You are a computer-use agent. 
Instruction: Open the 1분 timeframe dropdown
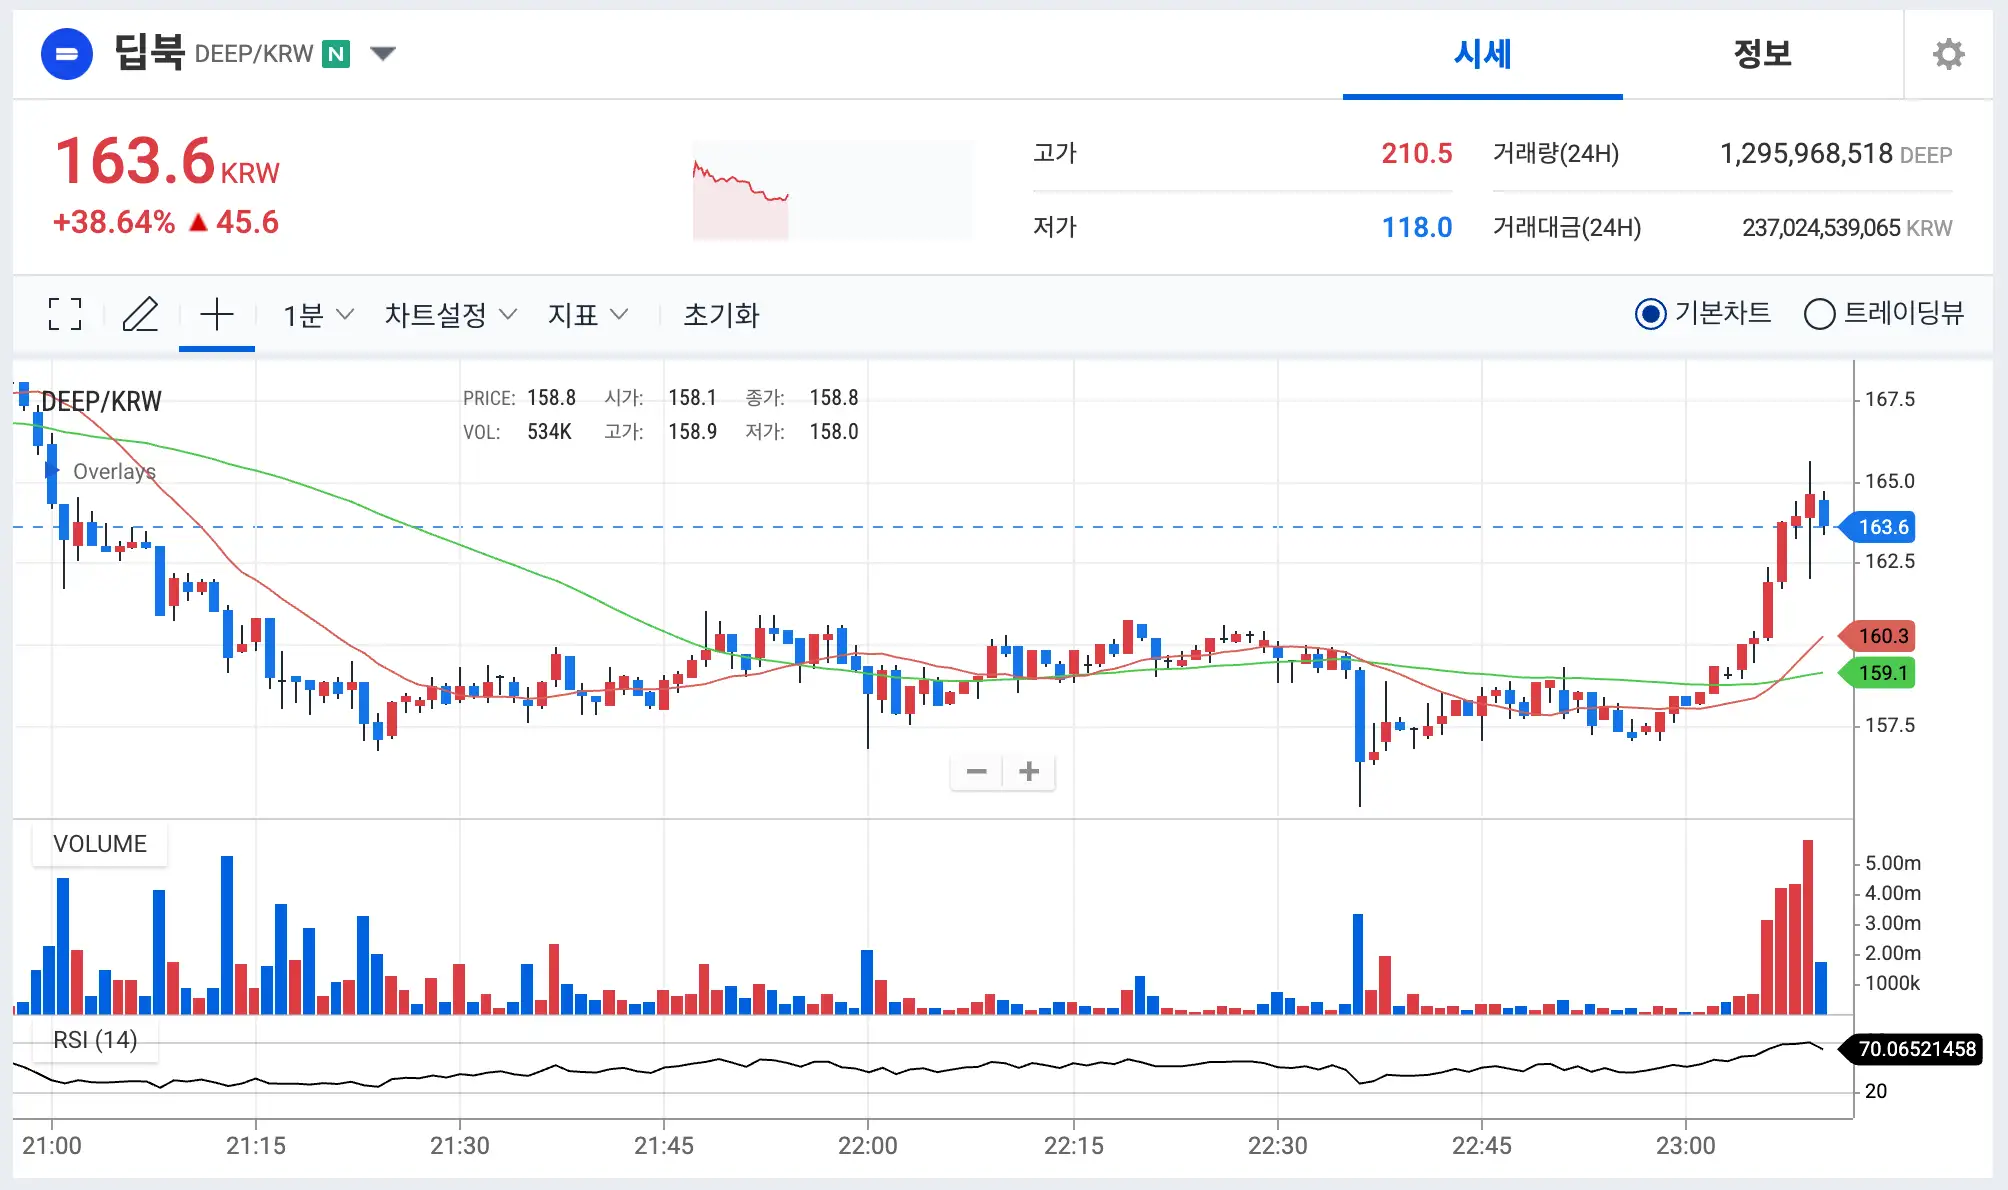[x=315, y=314]
